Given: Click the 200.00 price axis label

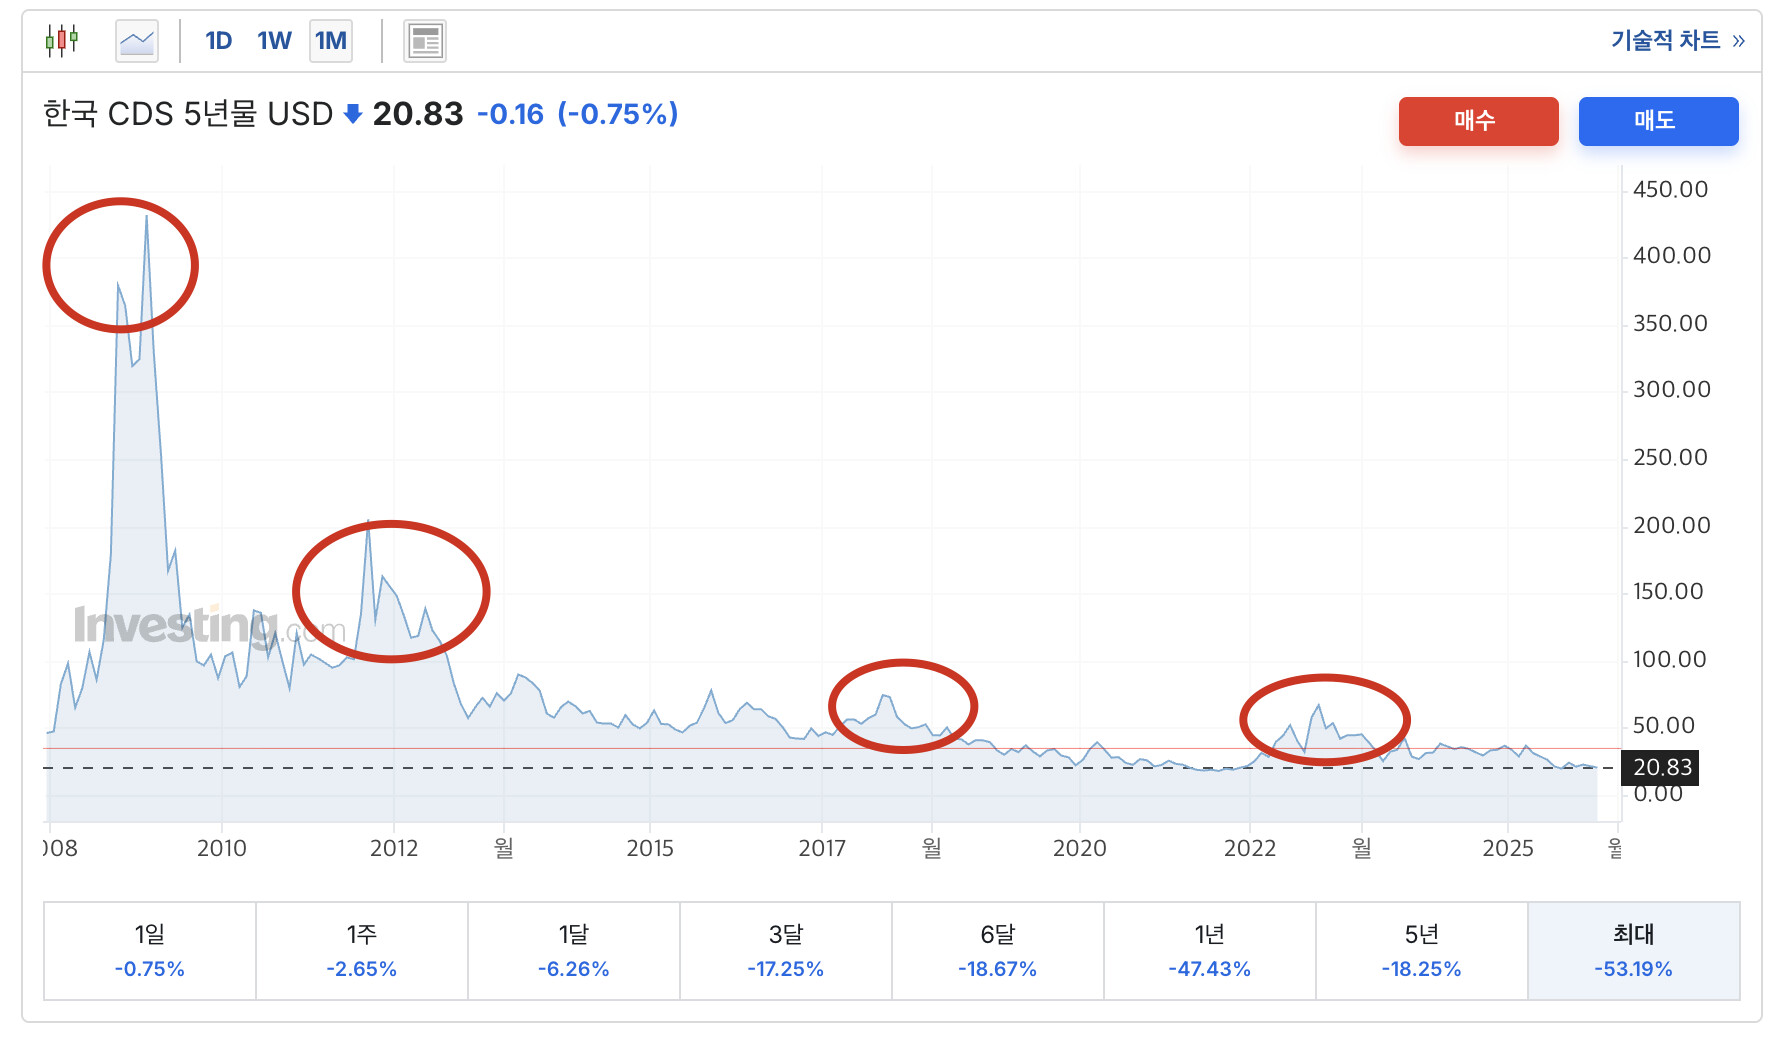Looking at the screenshot, I should tap(1672, 525).
